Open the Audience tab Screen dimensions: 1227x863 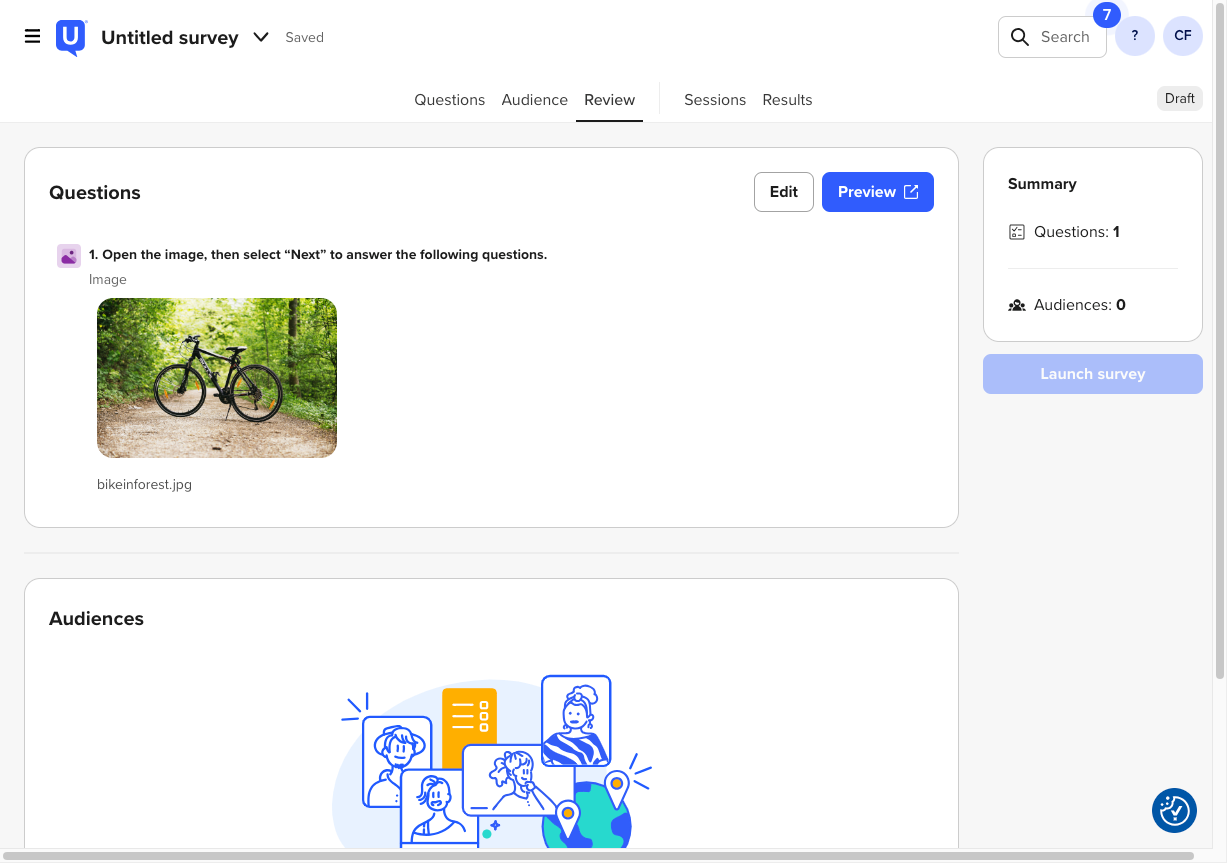pyautogui.click(x=534, y=99)
